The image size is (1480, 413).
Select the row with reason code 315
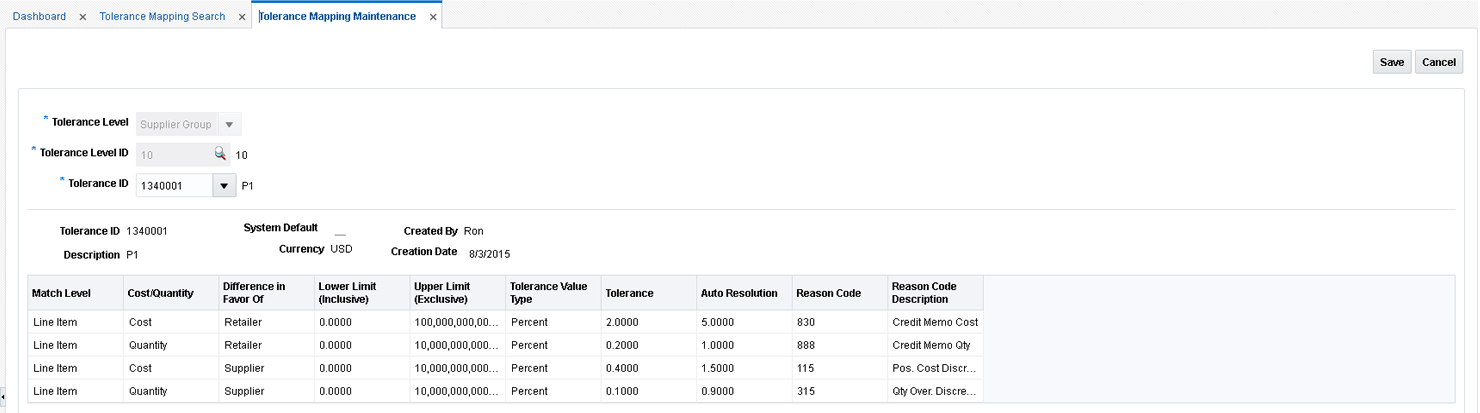coord(505,391)
